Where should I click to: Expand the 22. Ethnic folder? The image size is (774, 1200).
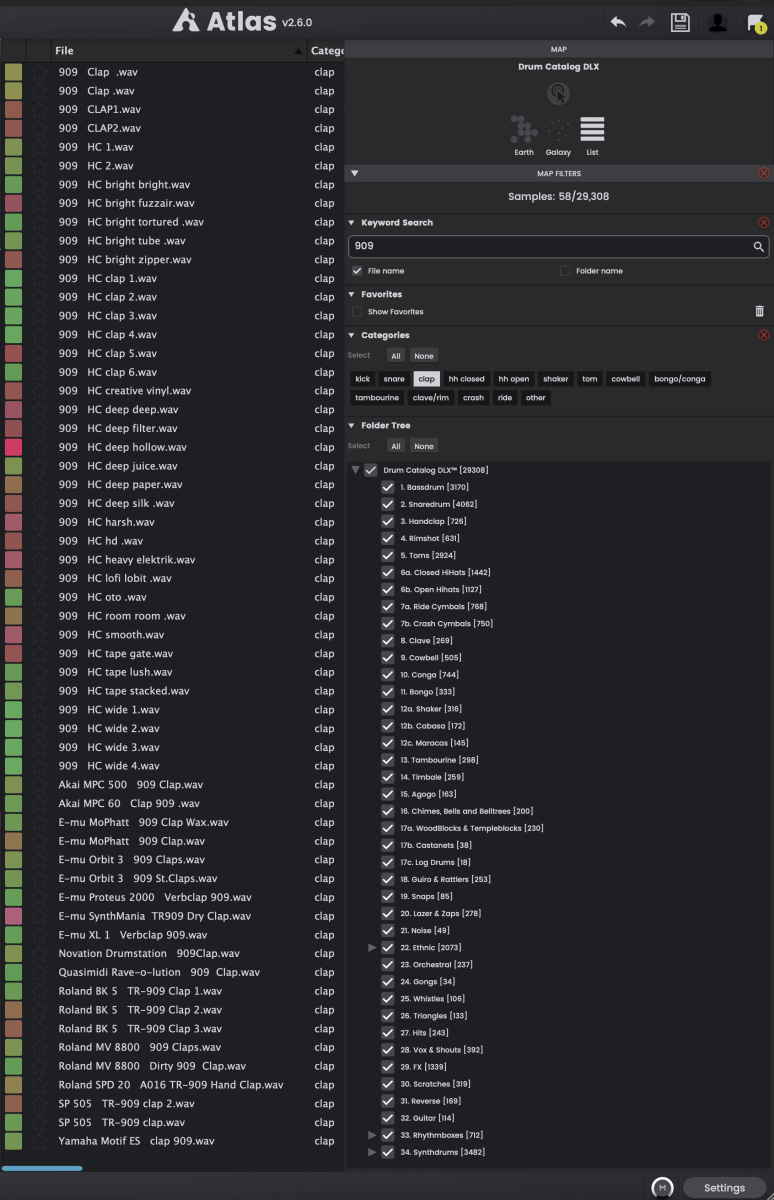point(373,947)
